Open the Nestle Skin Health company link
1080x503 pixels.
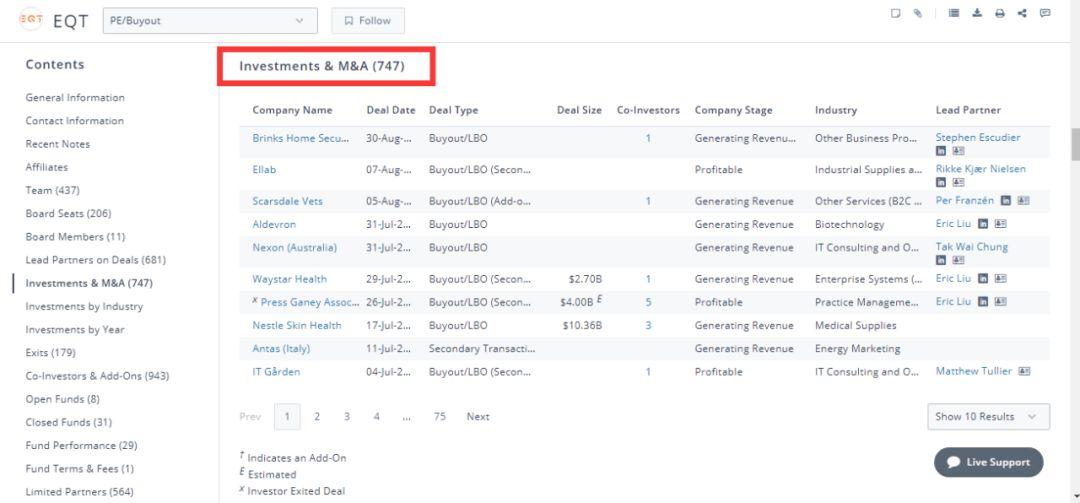[297, 325]
